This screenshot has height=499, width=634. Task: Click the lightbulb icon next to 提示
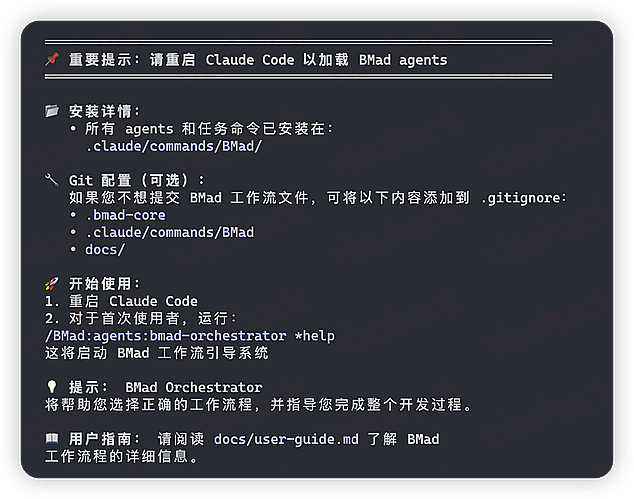point(52,387)
